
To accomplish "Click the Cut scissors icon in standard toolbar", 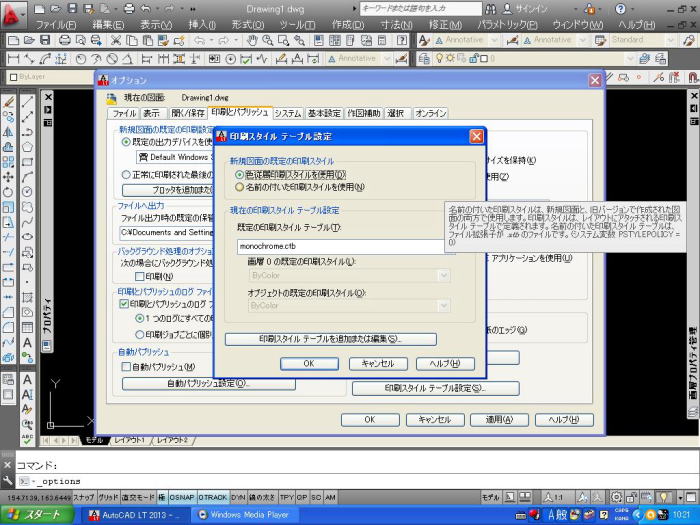I will click(116, 41).
